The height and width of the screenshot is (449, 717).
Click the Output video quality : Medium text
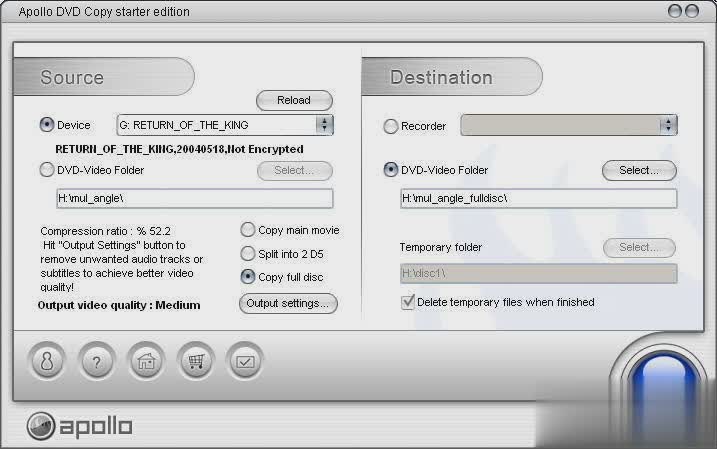[x=119, y=305]
